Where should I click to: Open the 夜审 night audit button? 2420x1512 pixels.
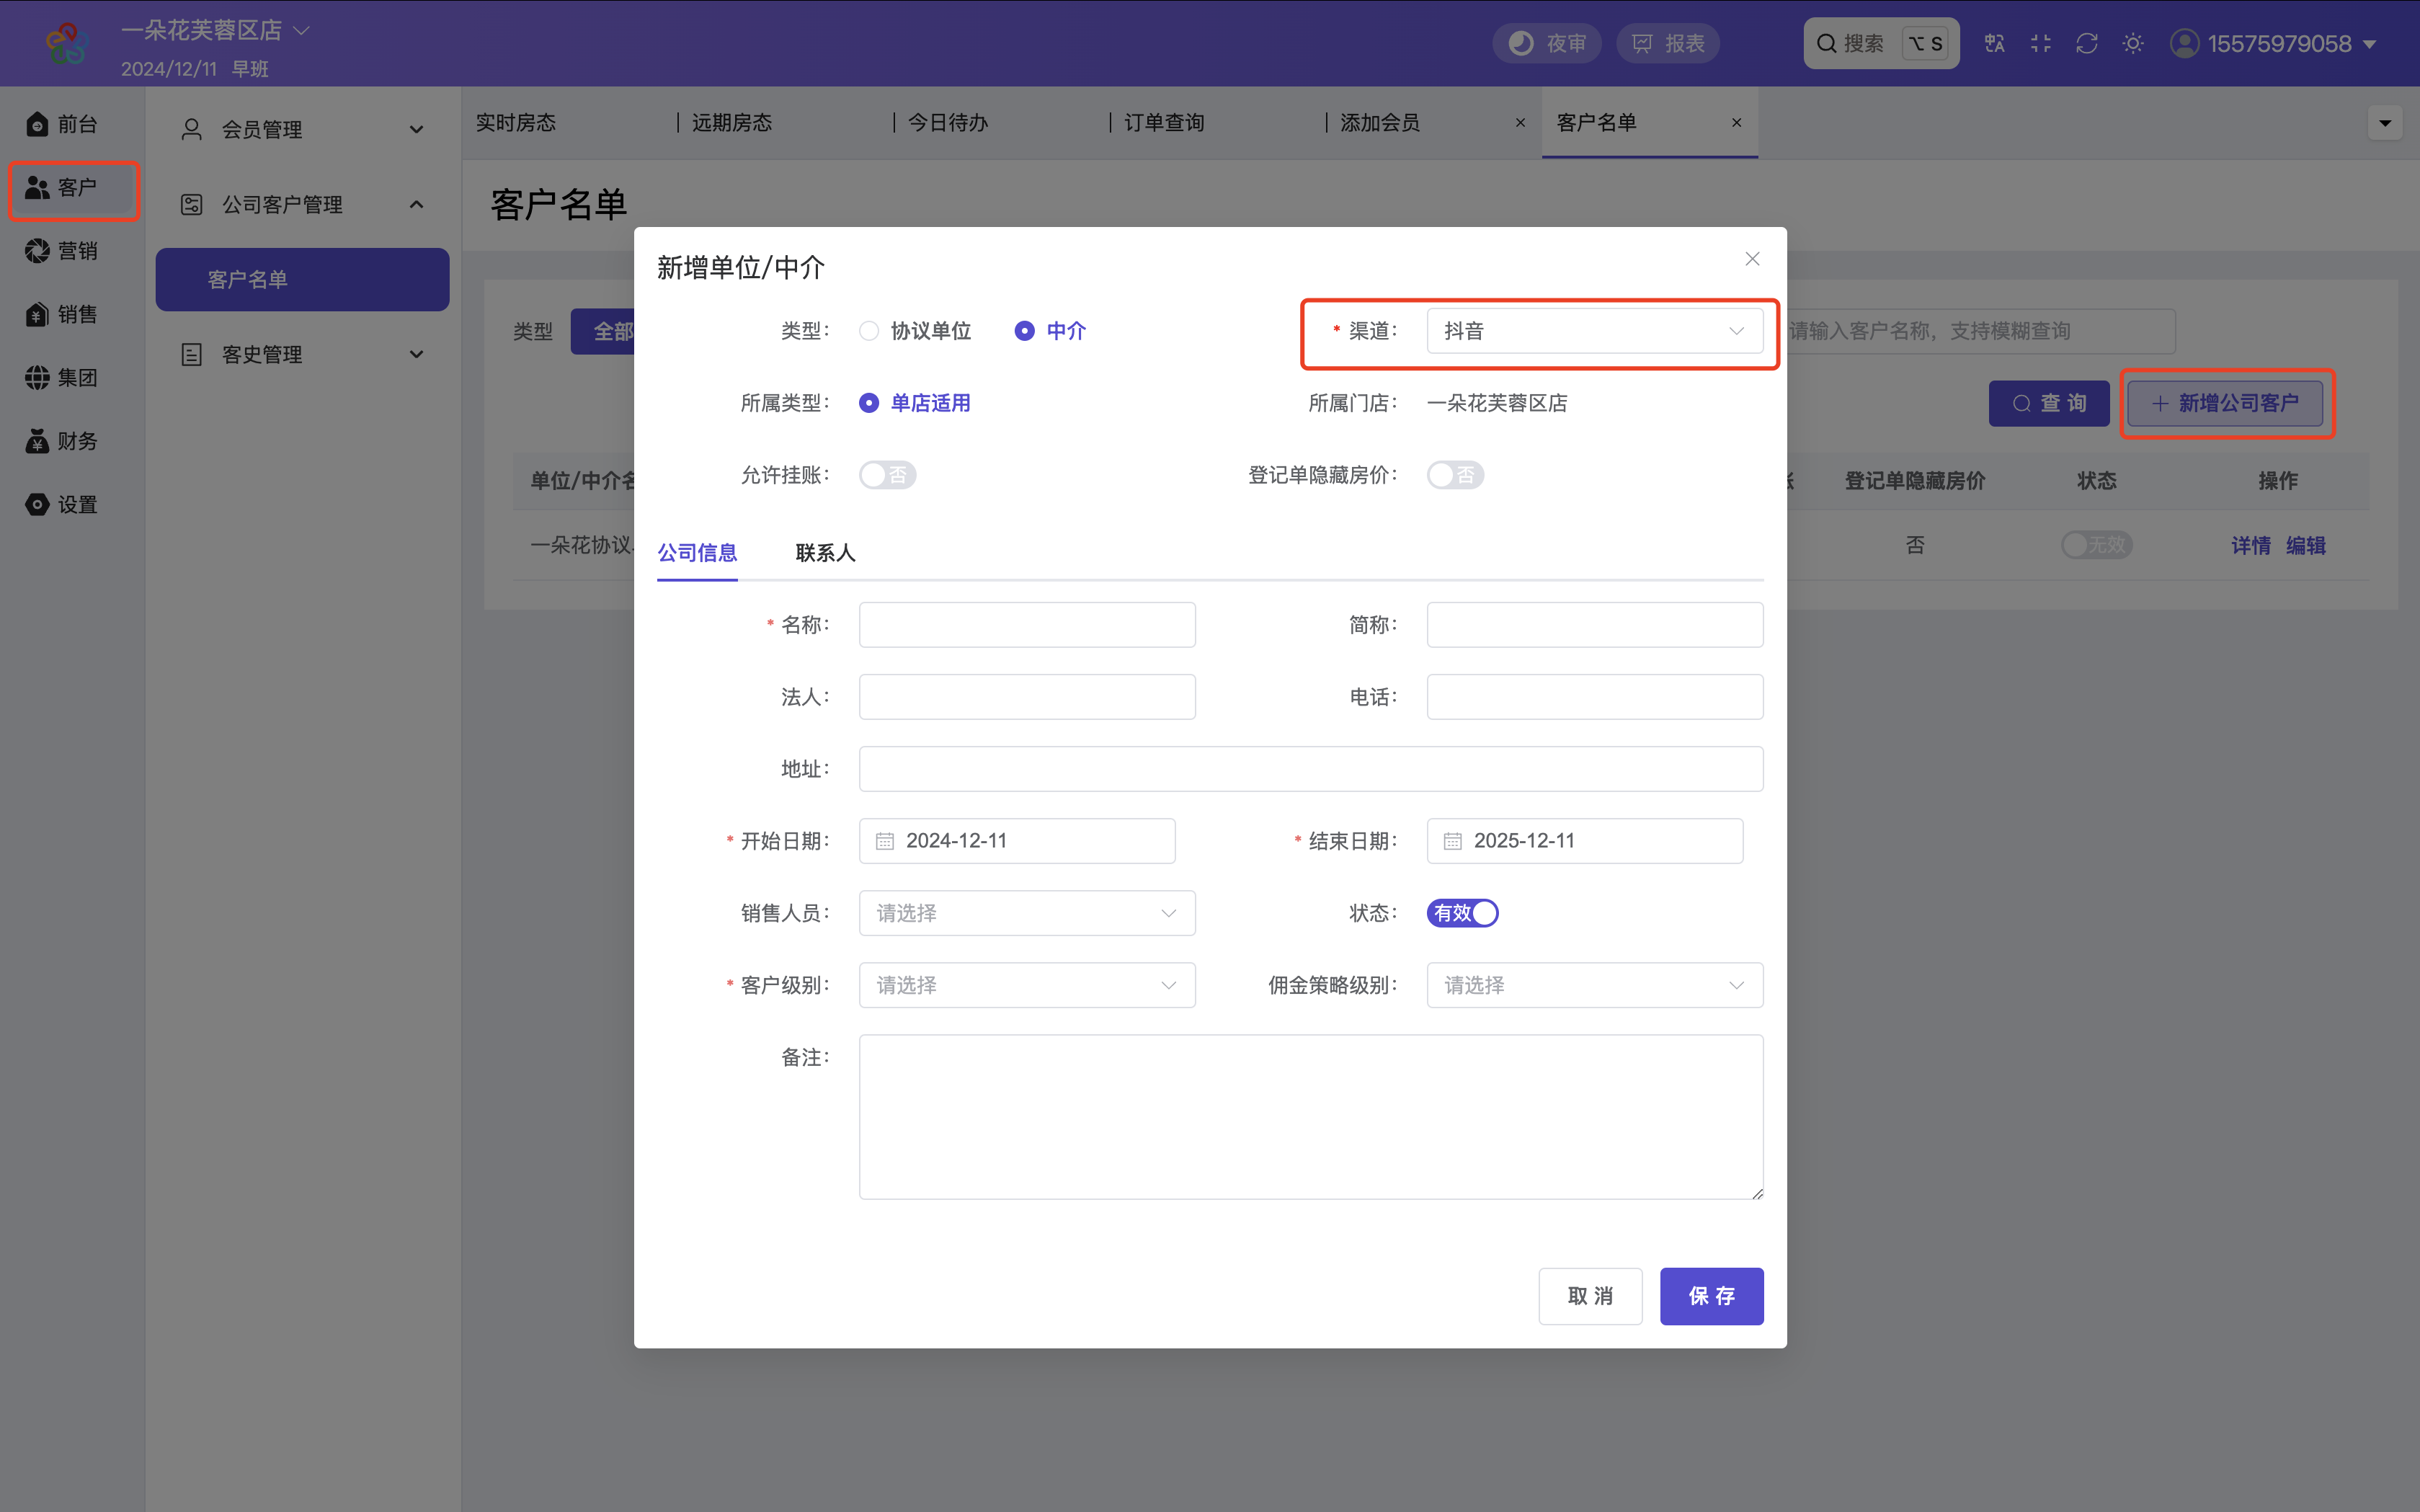click(x=1547, y=43)
